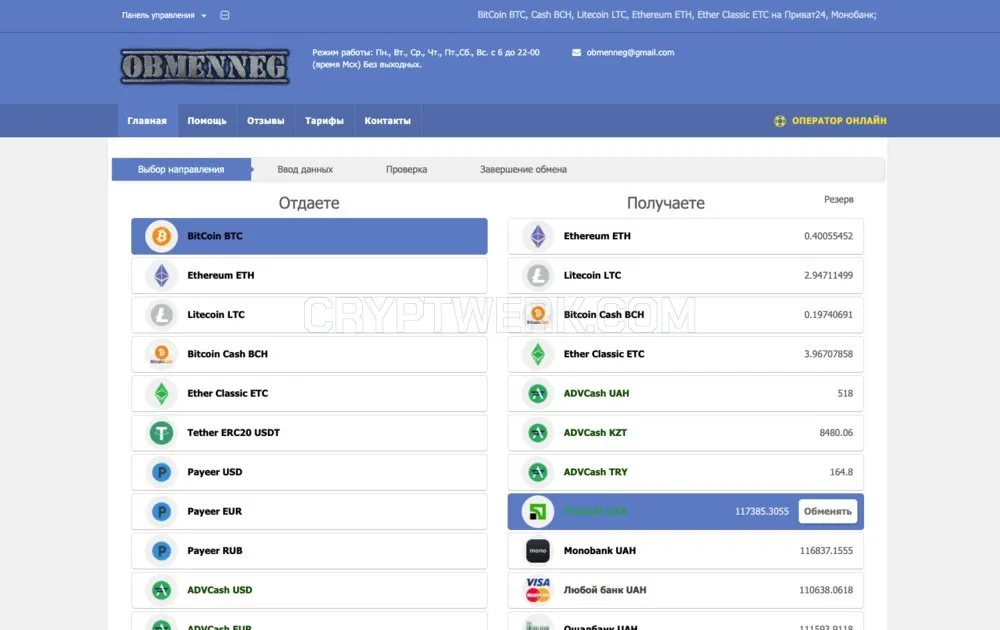Viewport: 1000px width, 630px height.
Task: Choose ADVCash KZT label
Action: (x=595, y=433)
